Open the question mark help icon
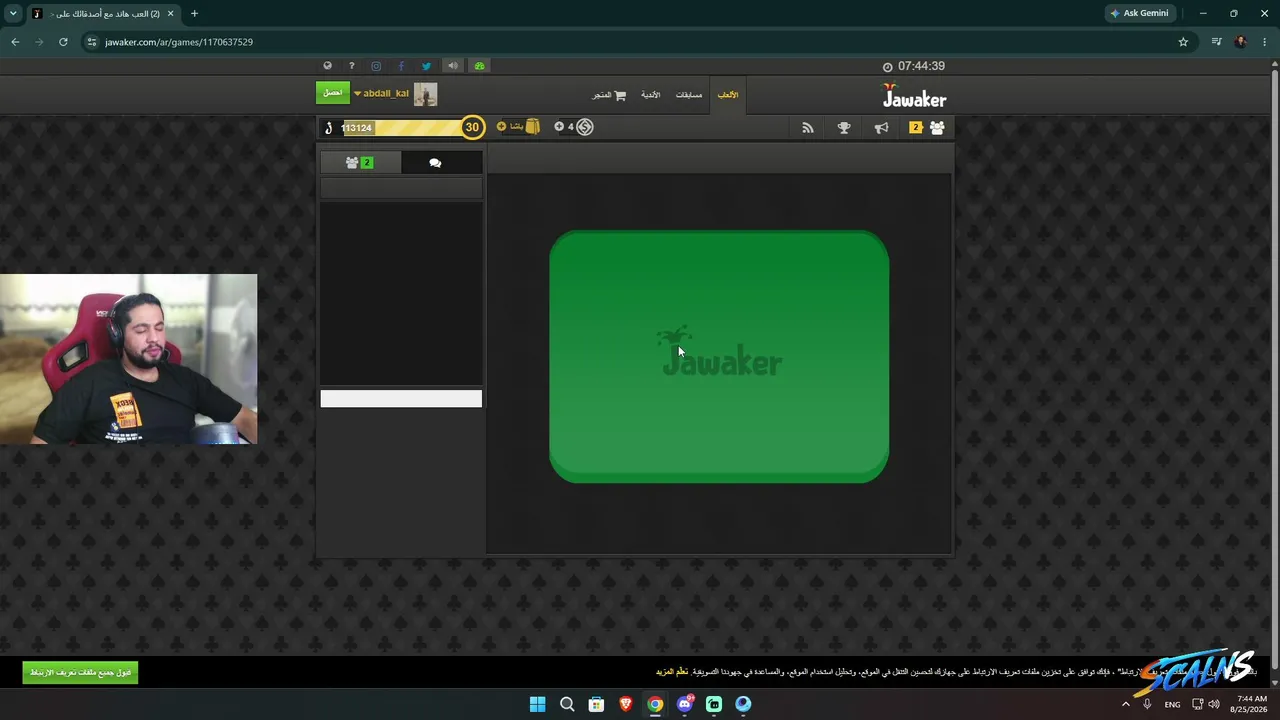This screenshot has width=1280, height=720. pyautogui.click(x=351, y=66)
